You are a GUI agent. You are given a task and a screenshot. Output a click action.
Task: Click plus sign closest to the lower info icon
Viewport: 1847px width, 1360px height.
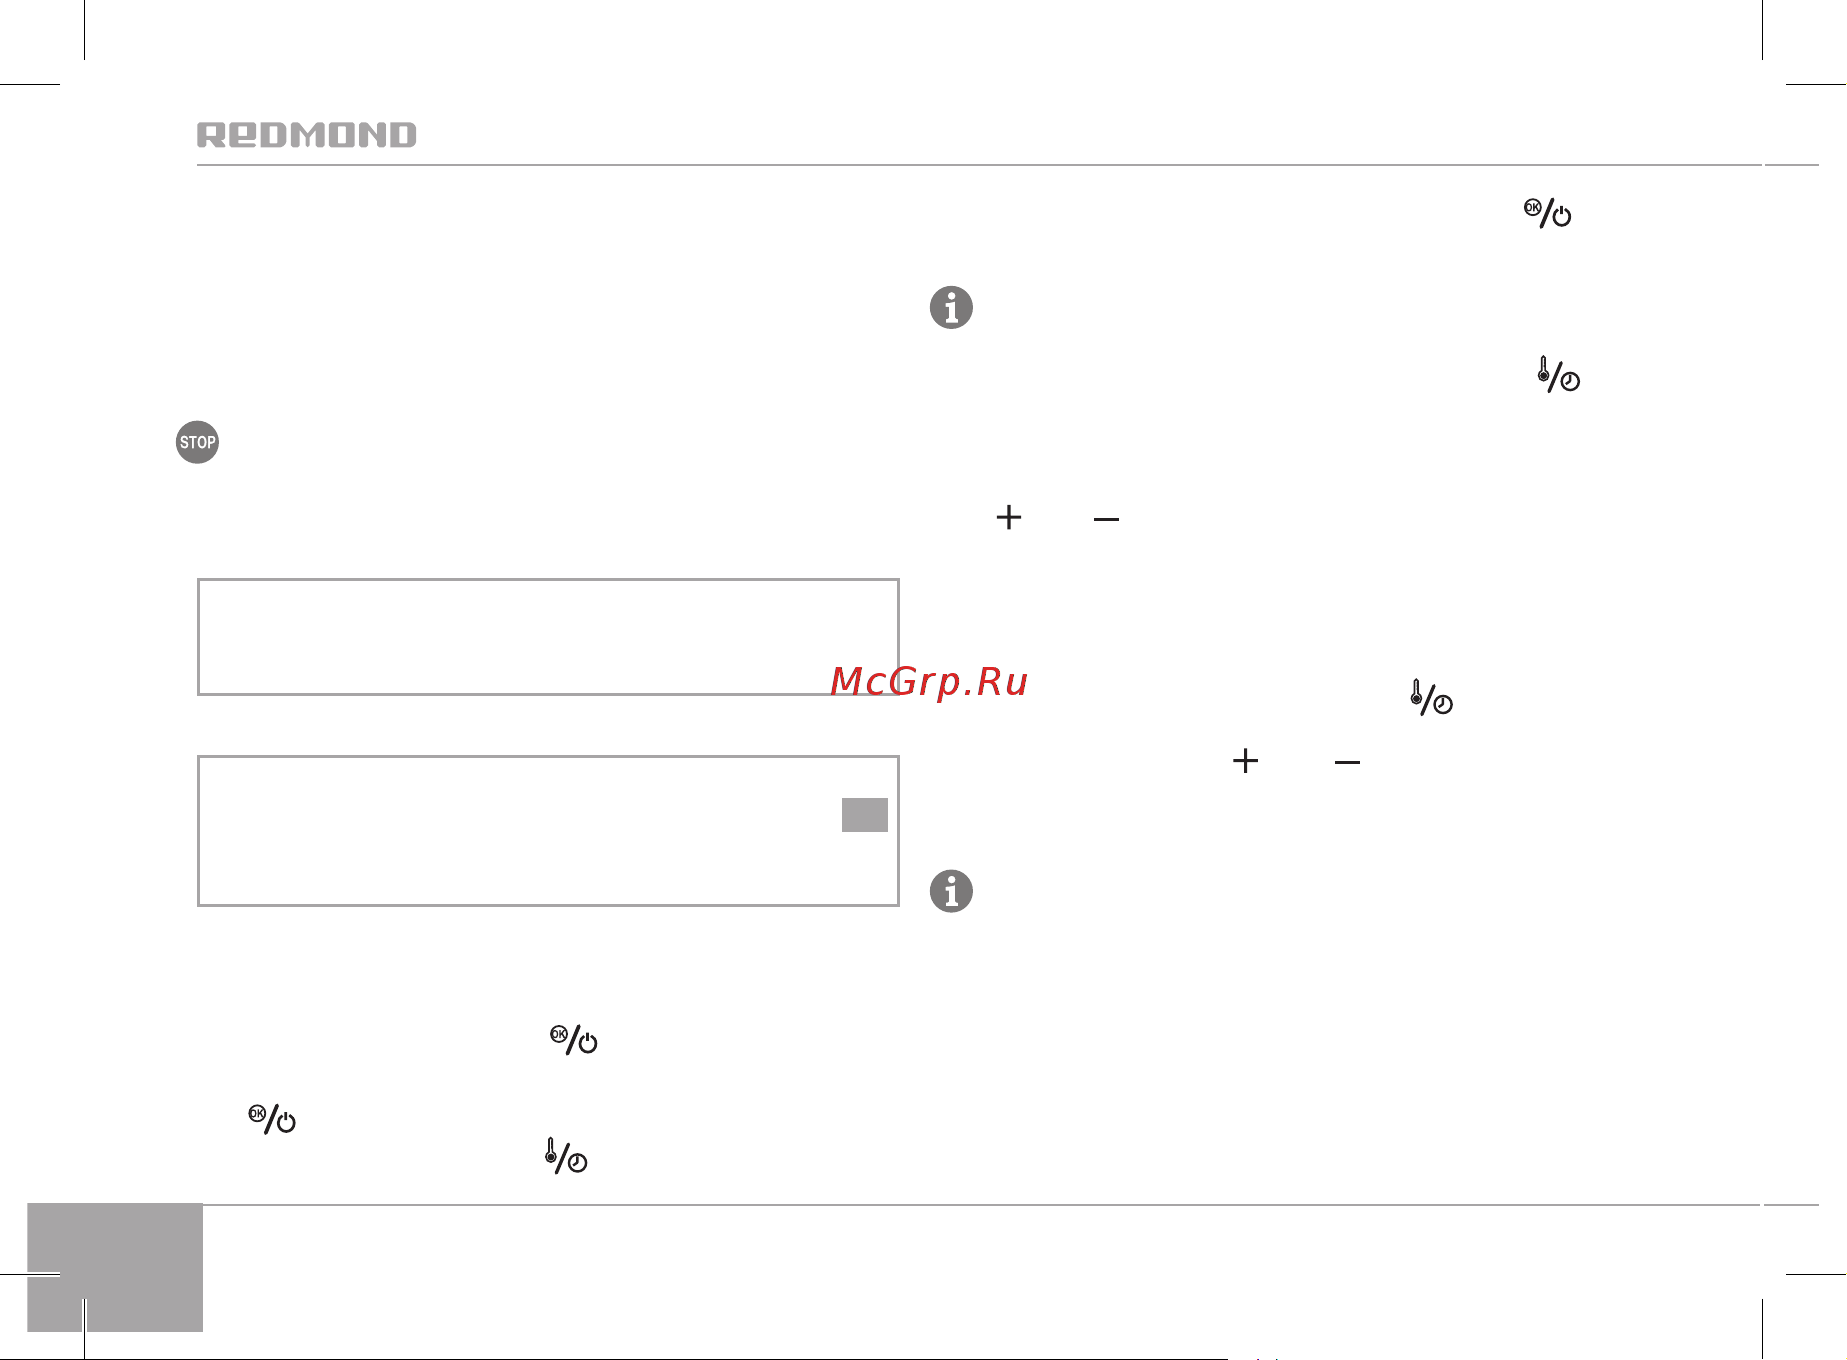coord(1245,761)
